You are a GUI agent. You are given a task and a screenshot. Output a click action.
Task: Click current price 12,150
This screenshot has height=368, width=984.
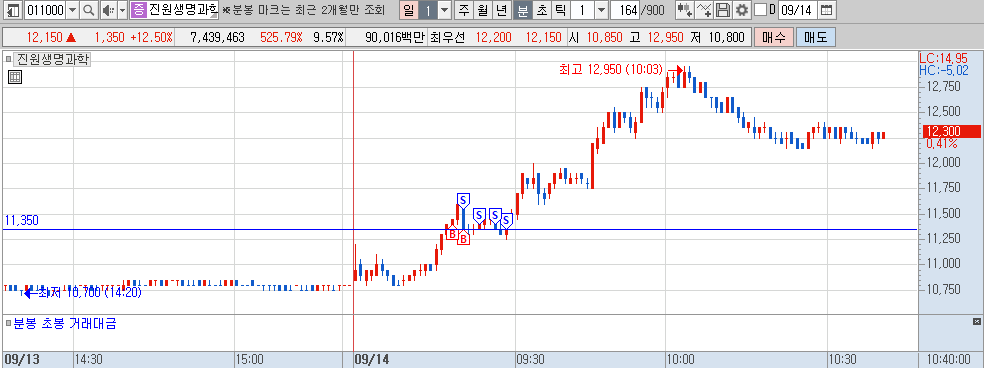[x=45, y=37]
